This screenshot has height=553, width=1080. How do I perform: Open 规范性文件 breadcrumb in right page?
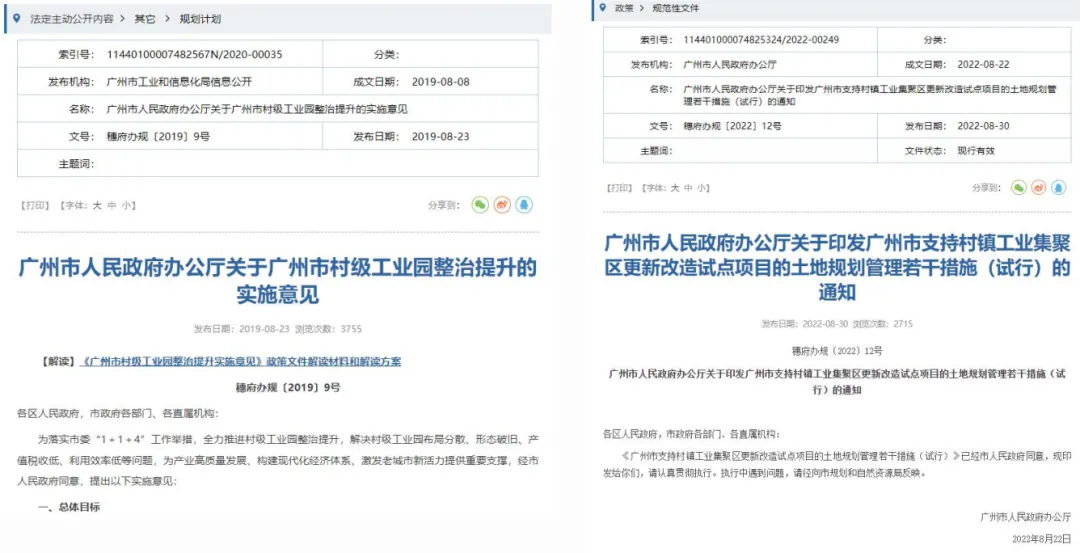click(x=675, y=8)
